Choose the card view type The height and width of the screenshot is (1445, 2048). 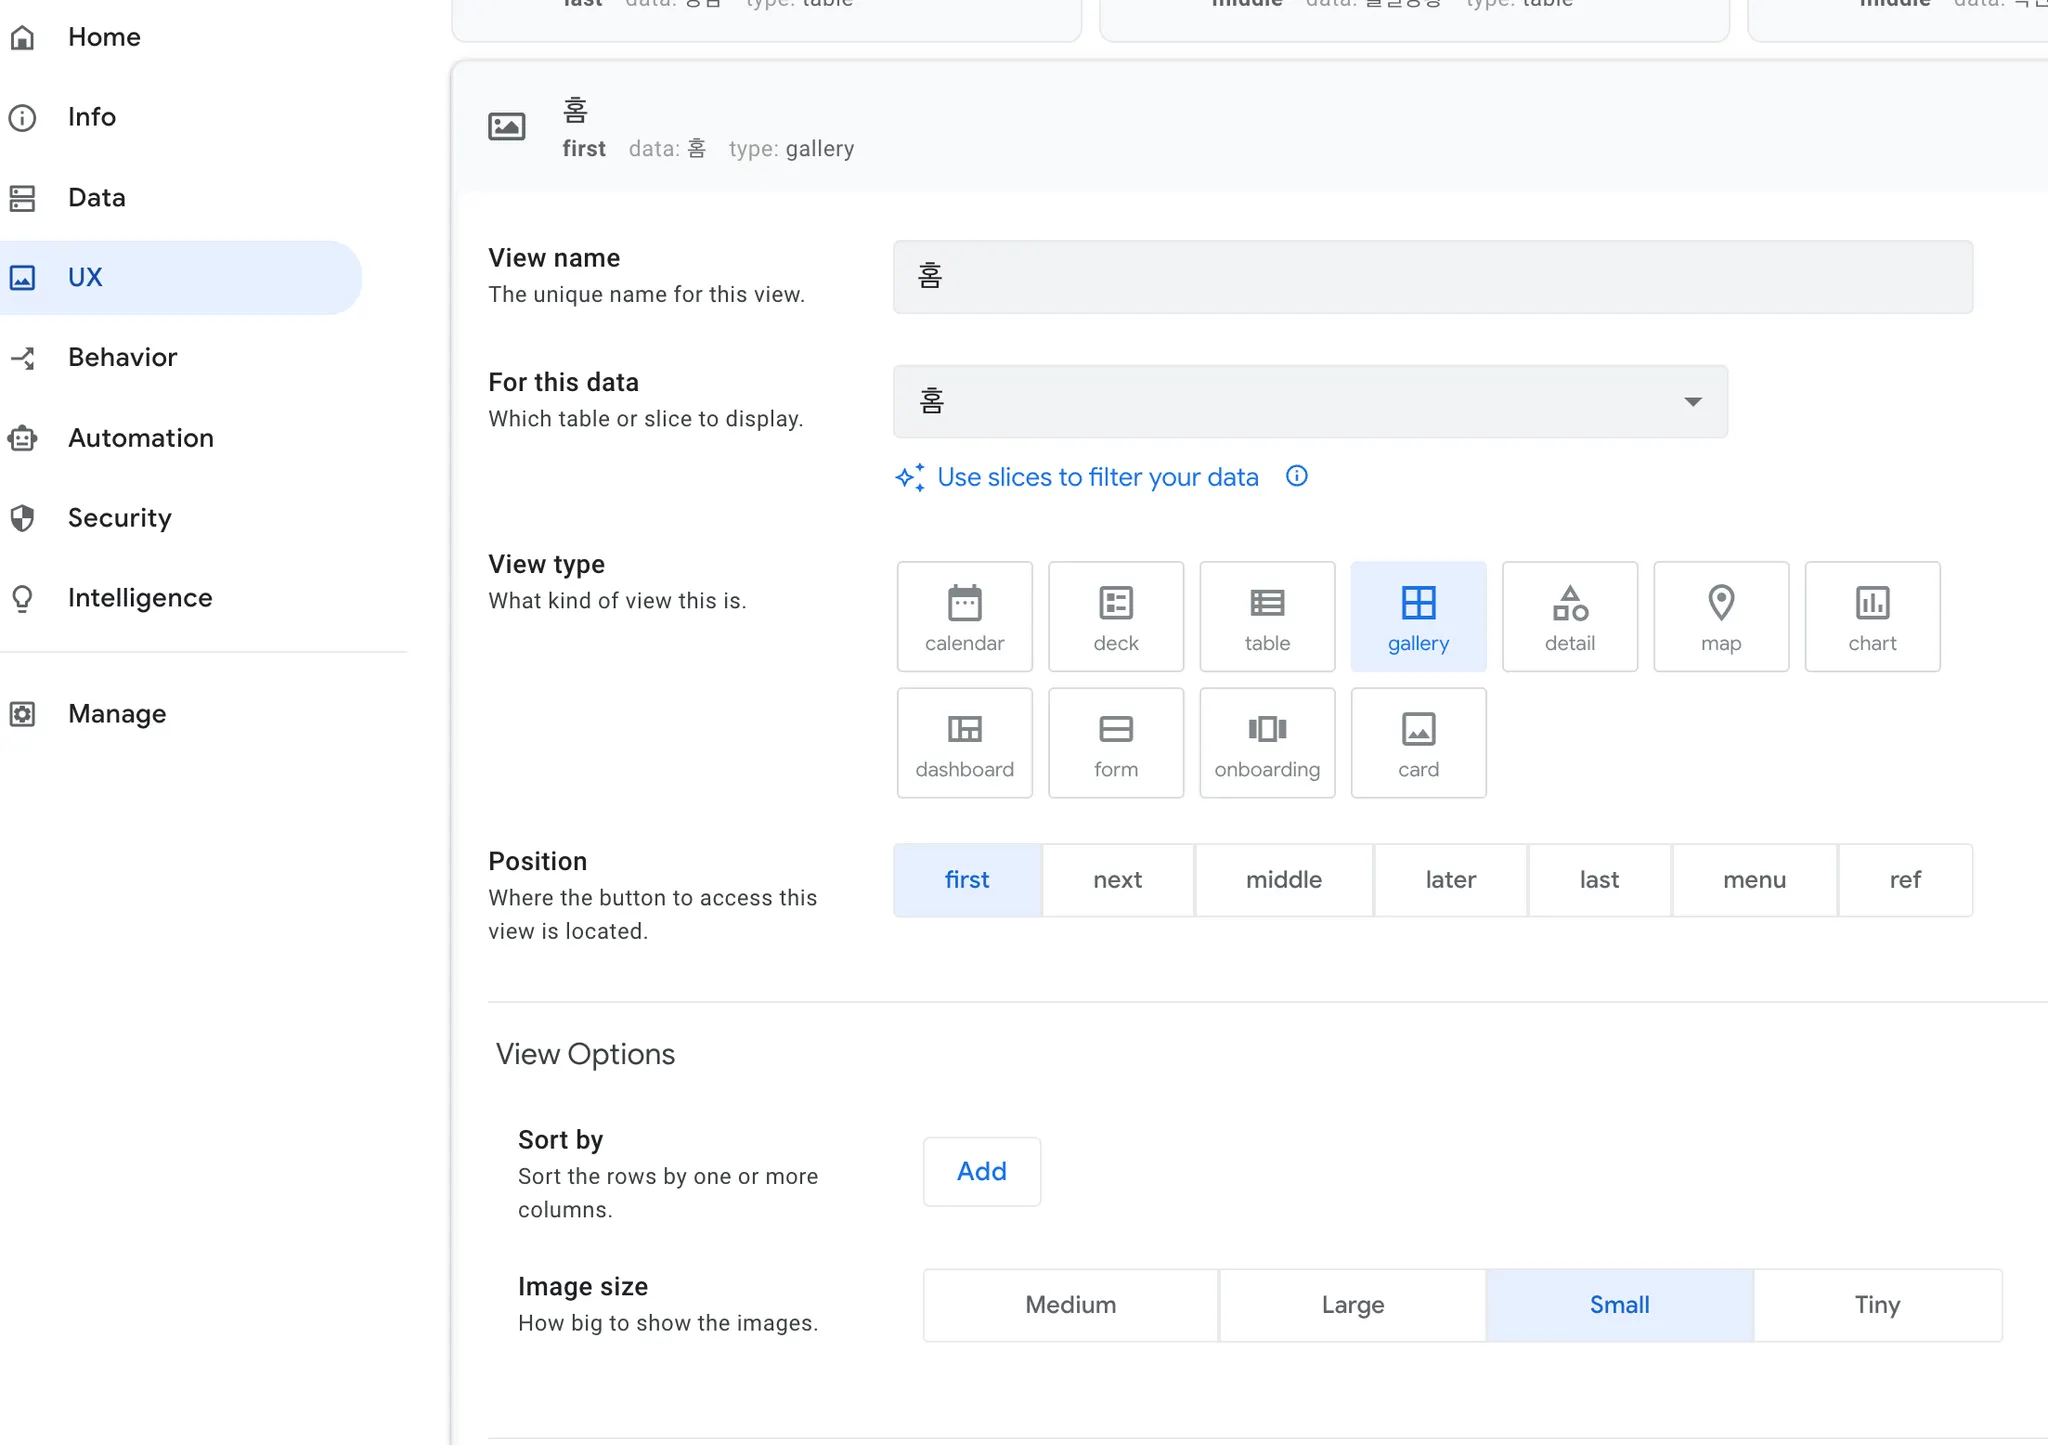[x=1417, y=743]
